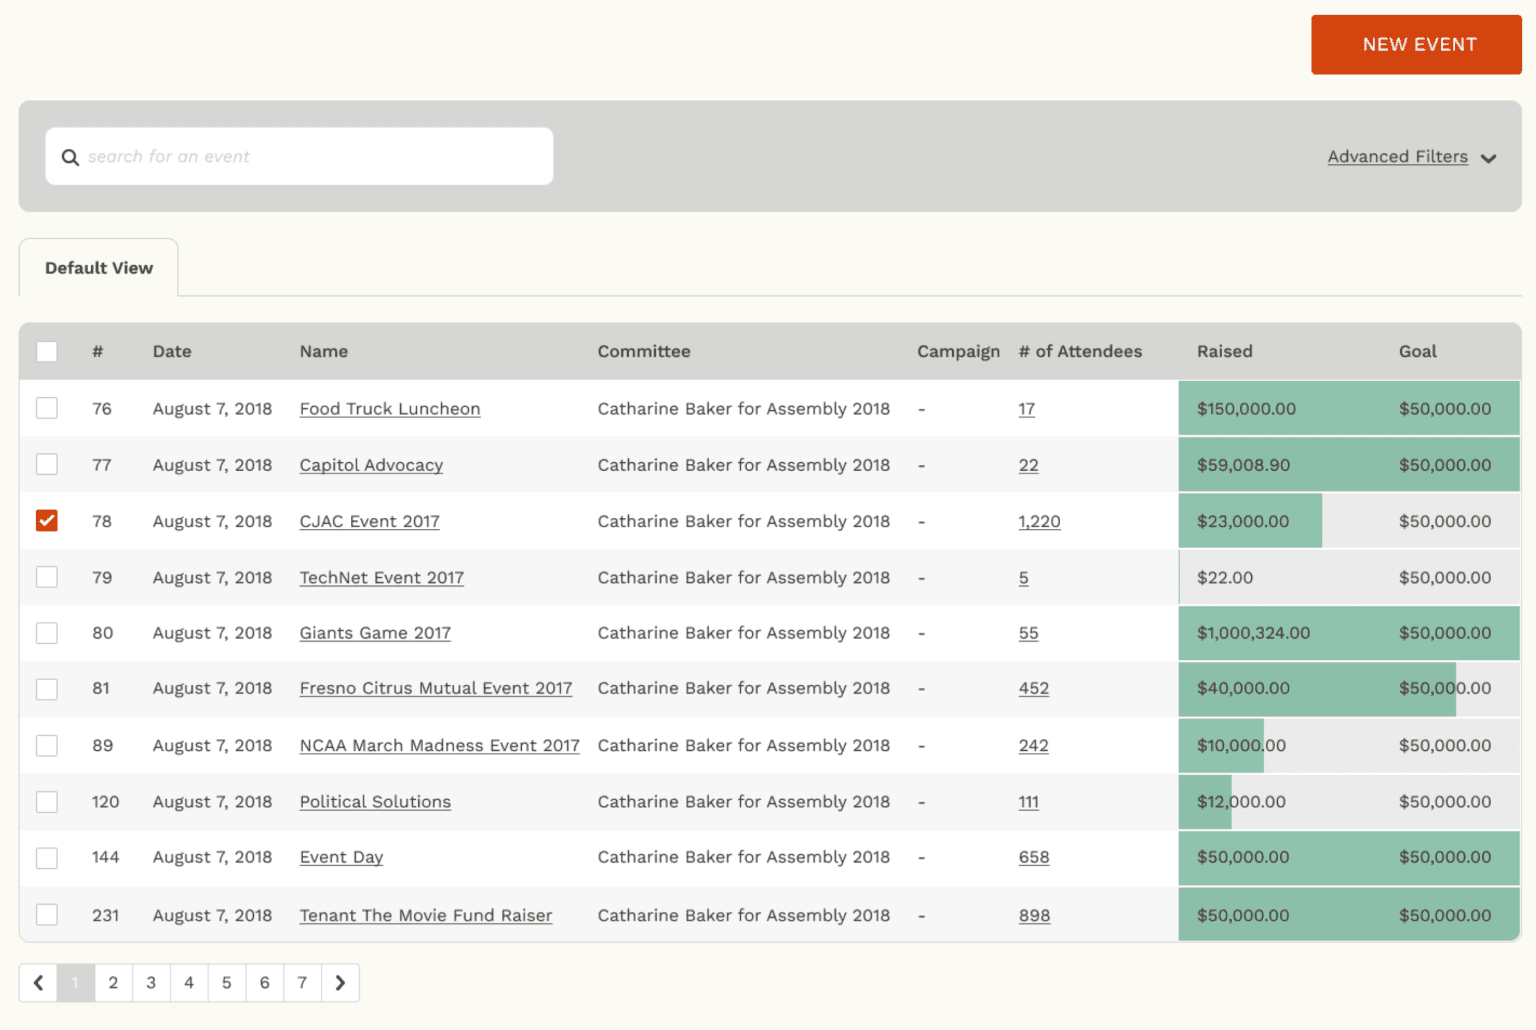Click the Raised column header
This screenshot has height=1030, width=1536.
point(1225,351)
